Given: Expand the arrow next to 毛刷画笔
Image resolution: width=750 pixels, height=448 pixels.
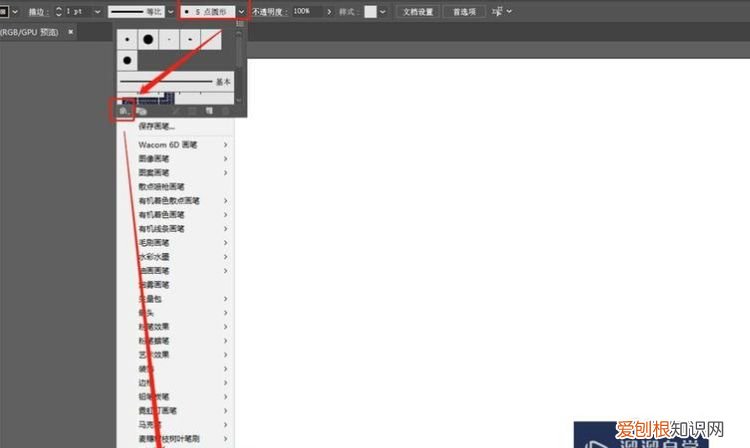Looking at the screenshot, I should point(225,242).
